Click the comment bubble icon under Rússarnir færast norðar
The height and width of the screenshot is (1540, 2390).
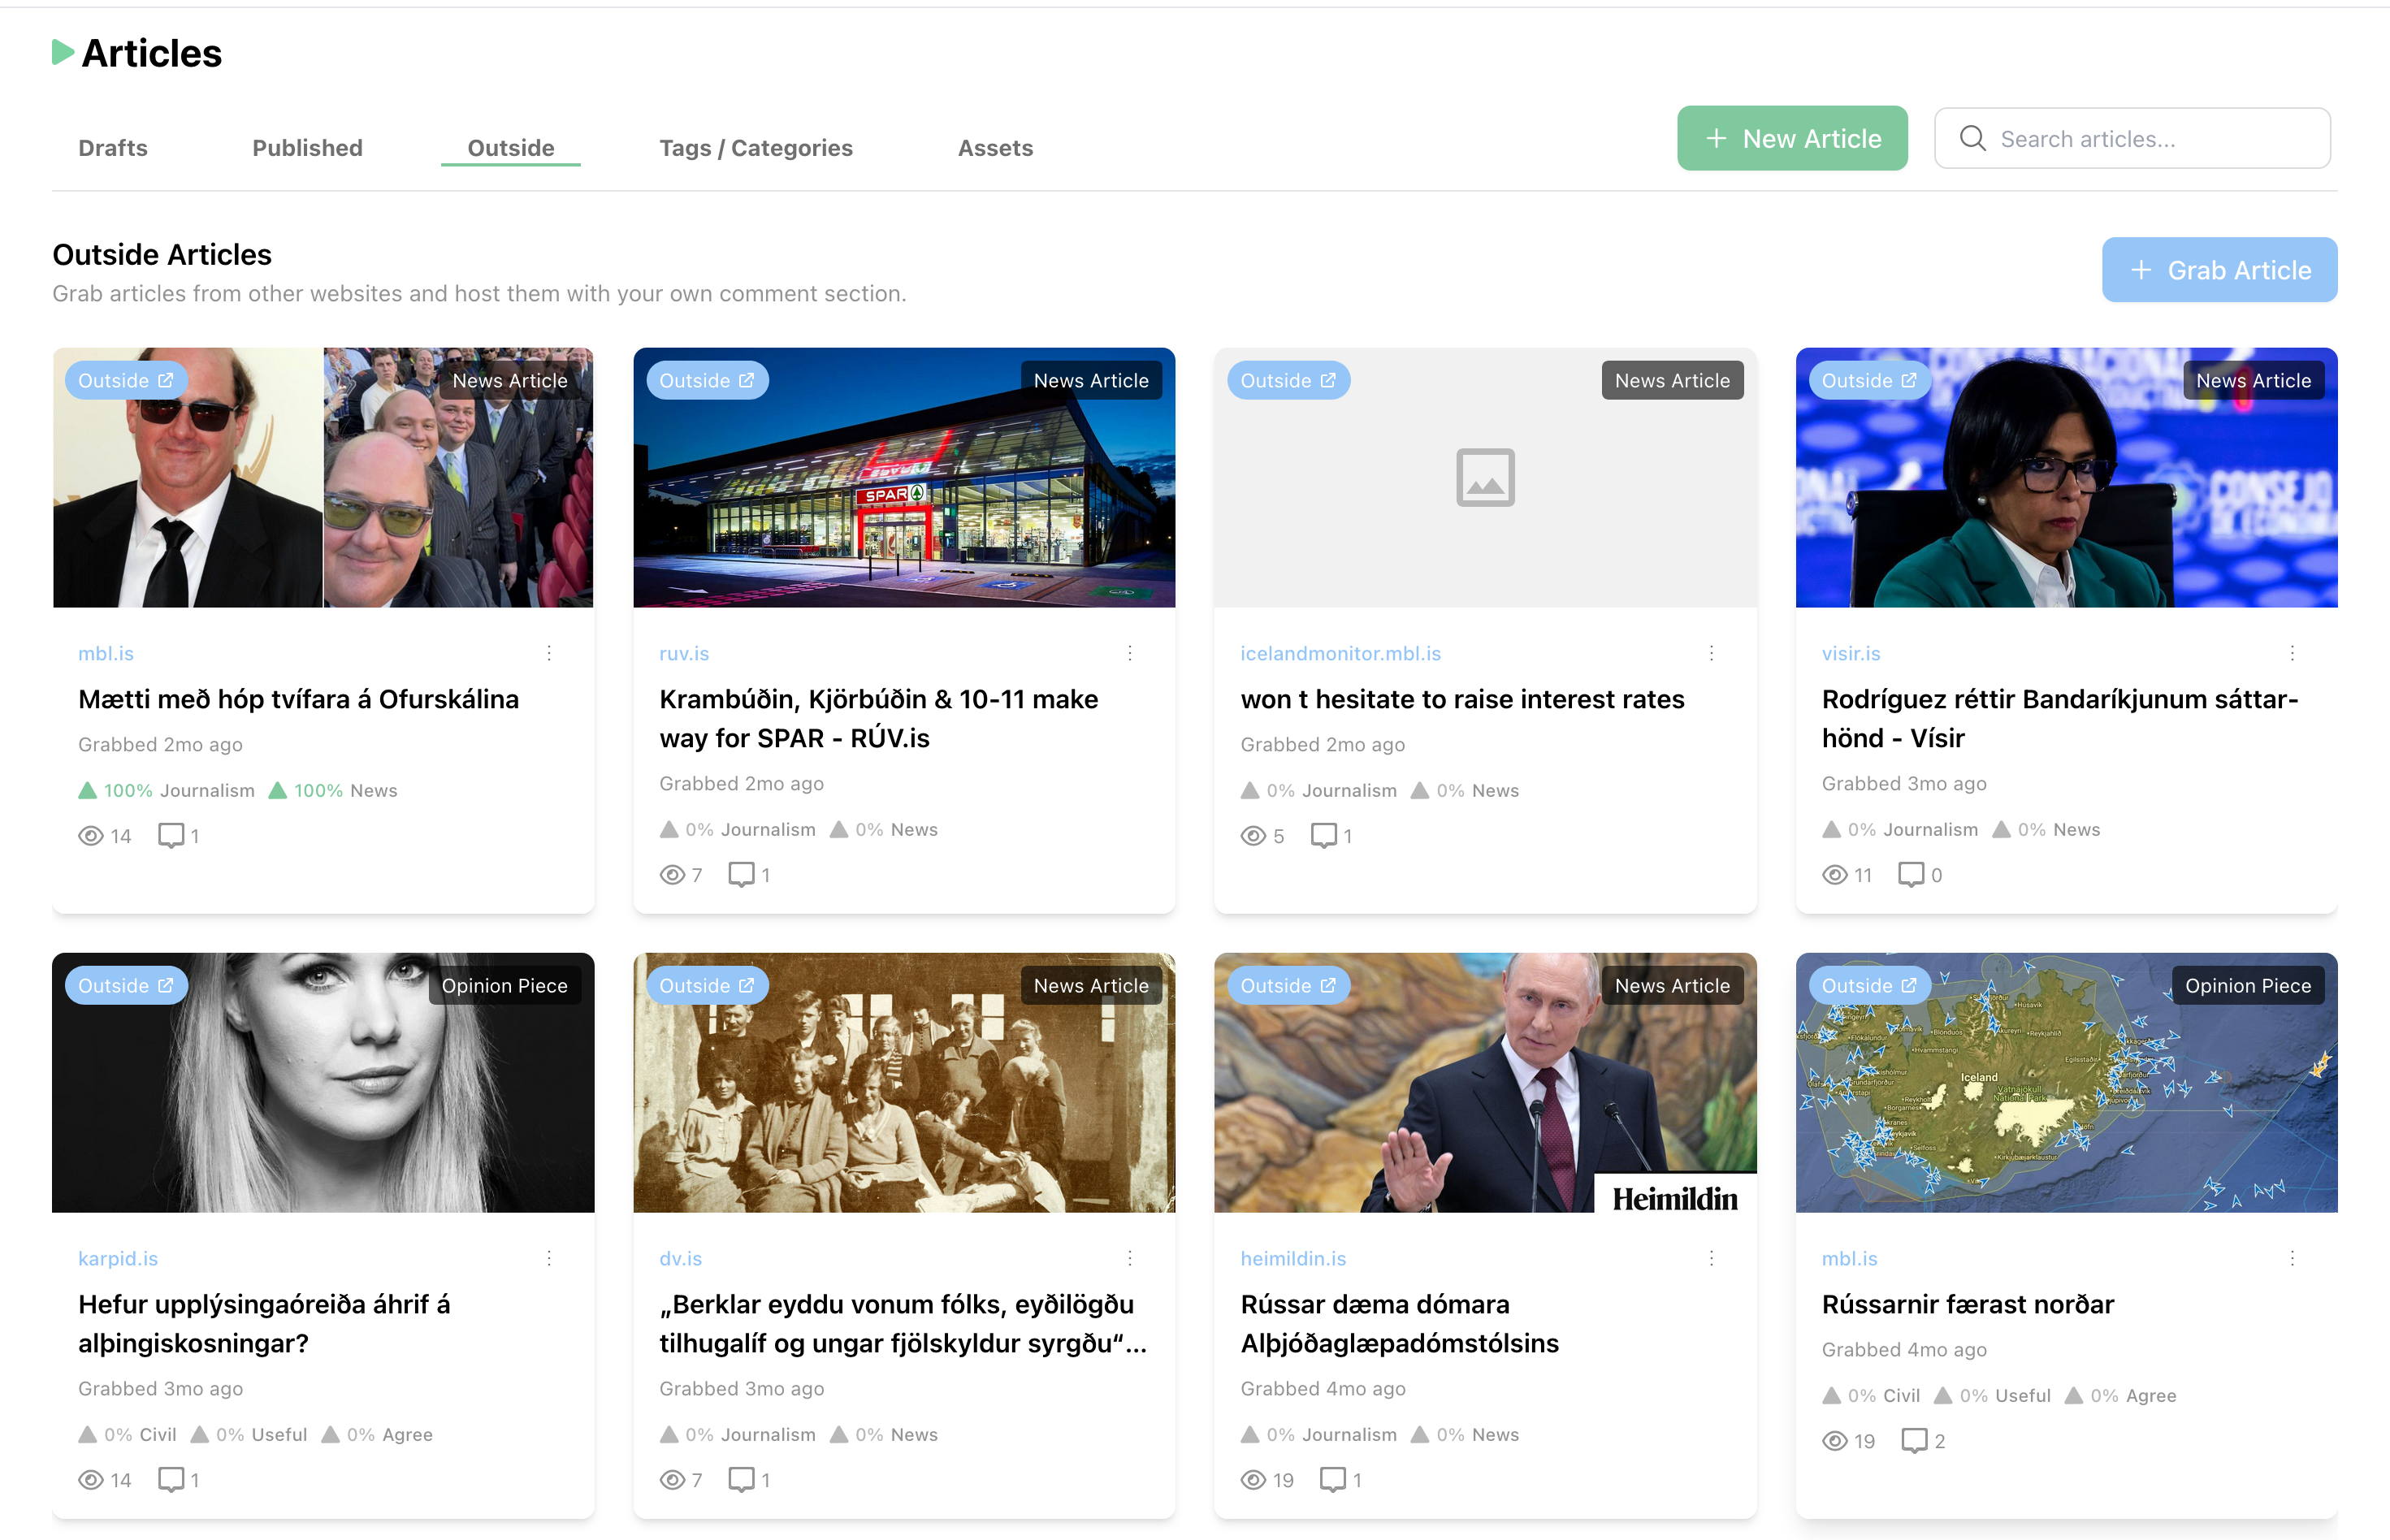(x=1913, y=1440)
